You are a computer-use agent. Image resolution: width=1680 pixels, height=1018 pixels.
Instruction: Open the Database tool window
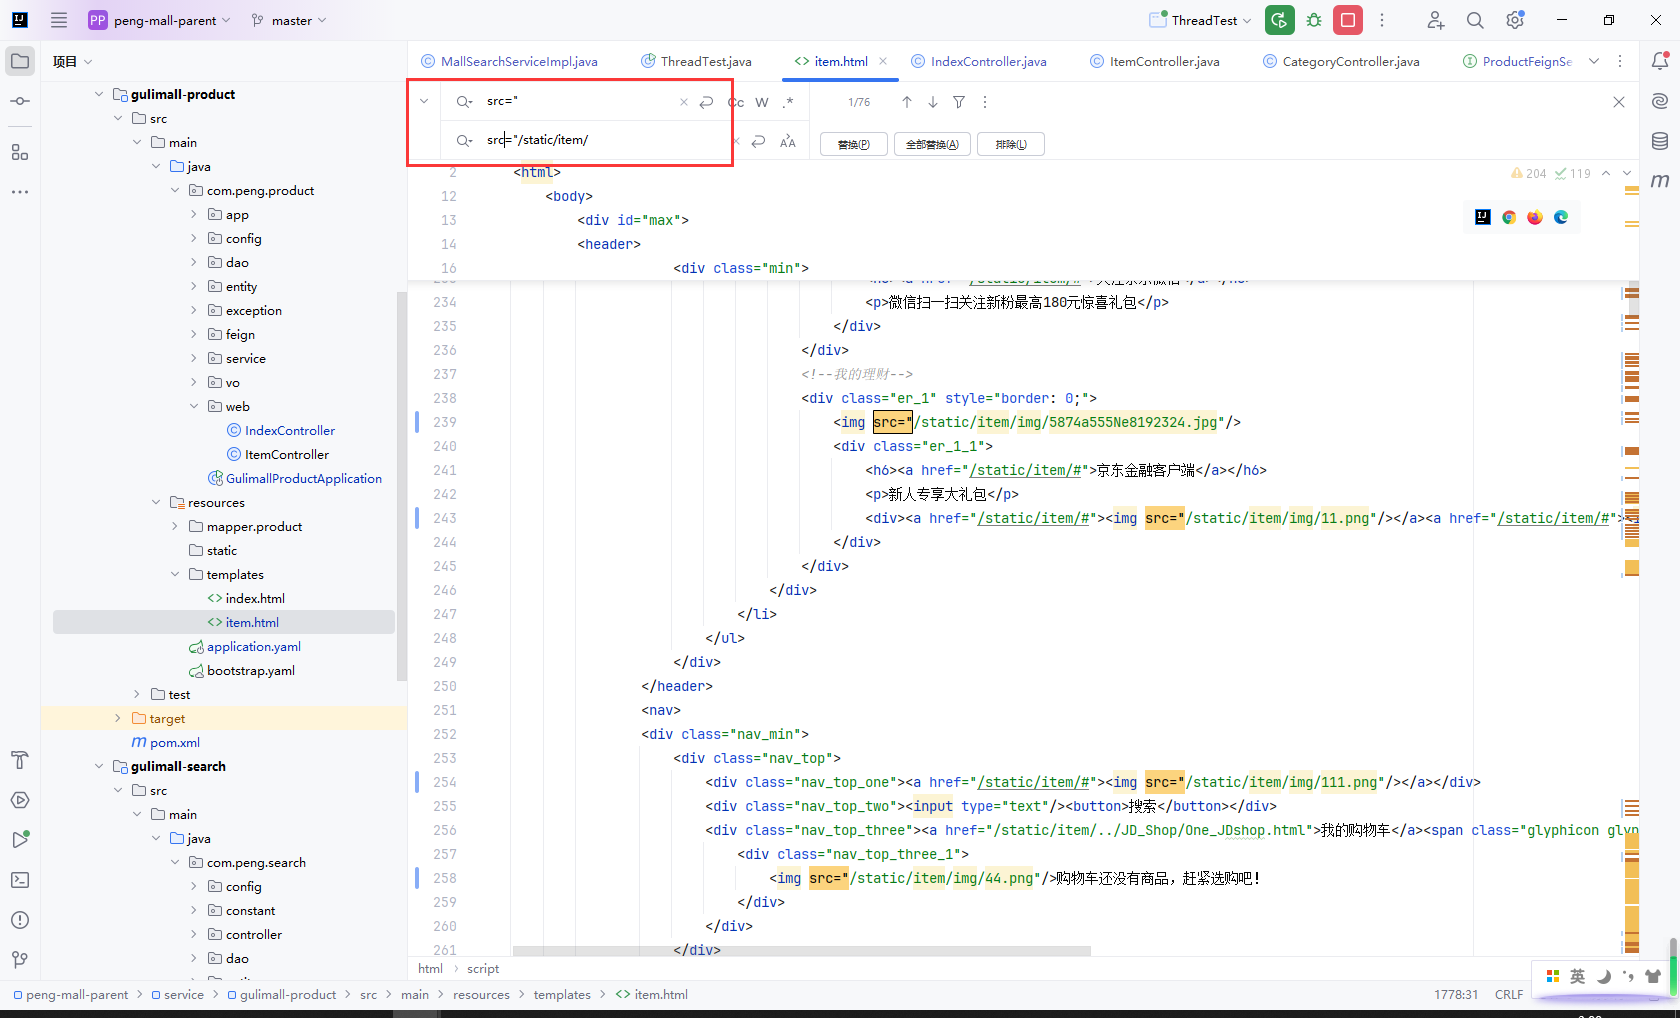(1660, 141)
